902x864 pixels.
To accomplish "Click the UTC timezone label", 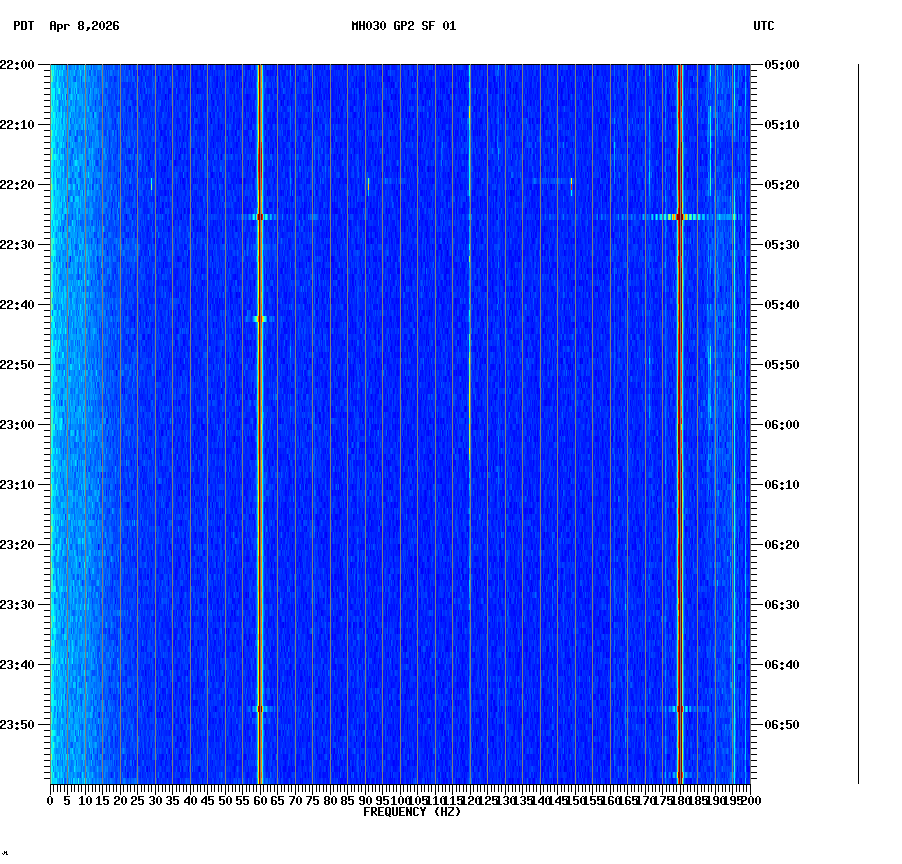I will pyautogui.click(x=764, y=27).
